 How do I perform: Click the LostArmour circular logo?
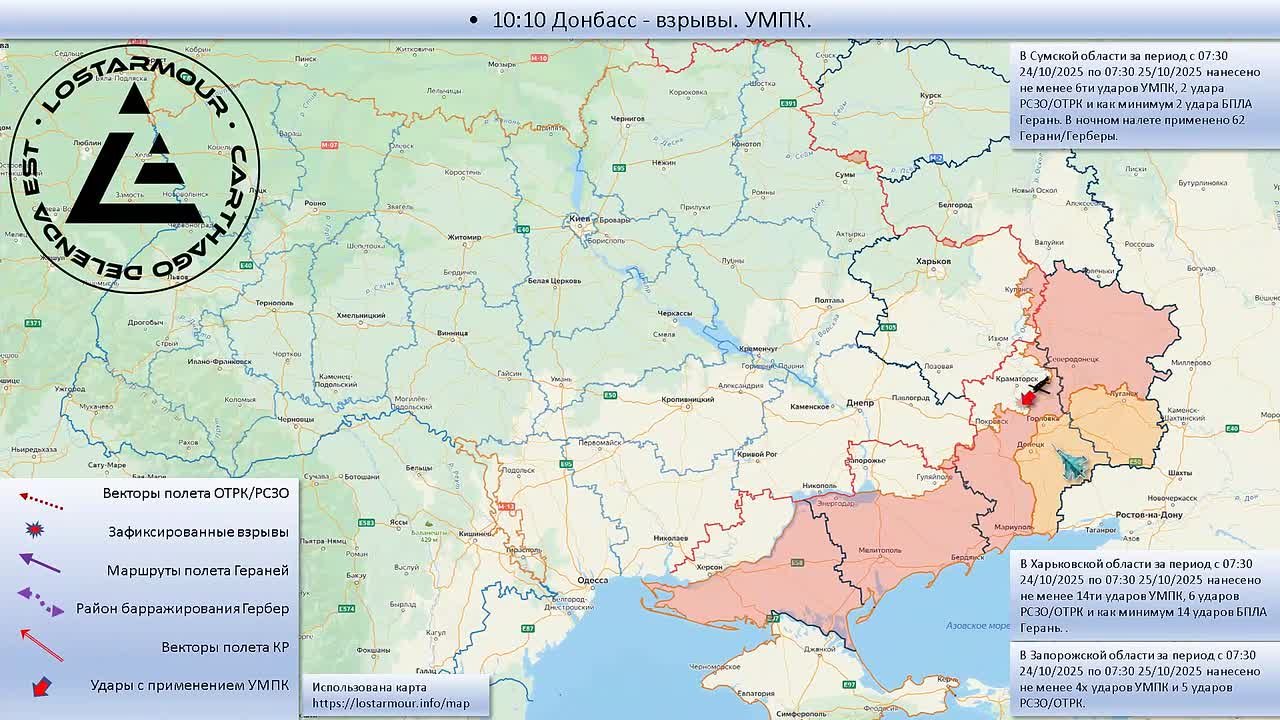pyautogui.click(x=134, y=167)
